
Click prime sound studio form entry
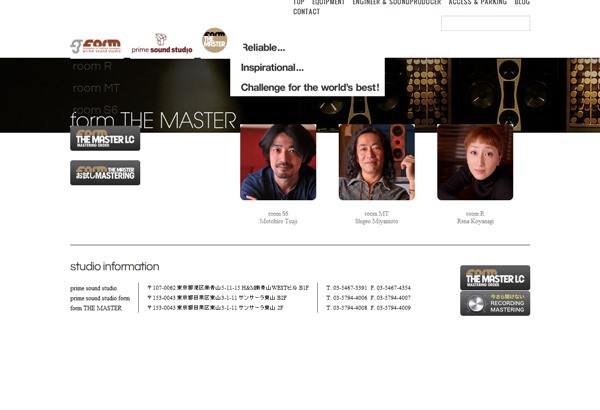point(100,298)
